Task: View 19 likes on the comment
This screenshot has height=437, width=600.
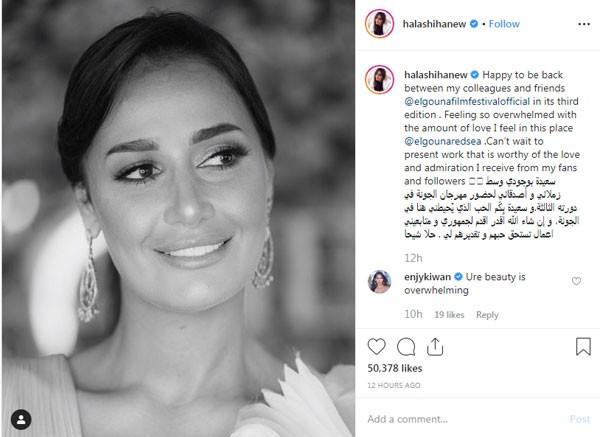Action: click(449, 315)
